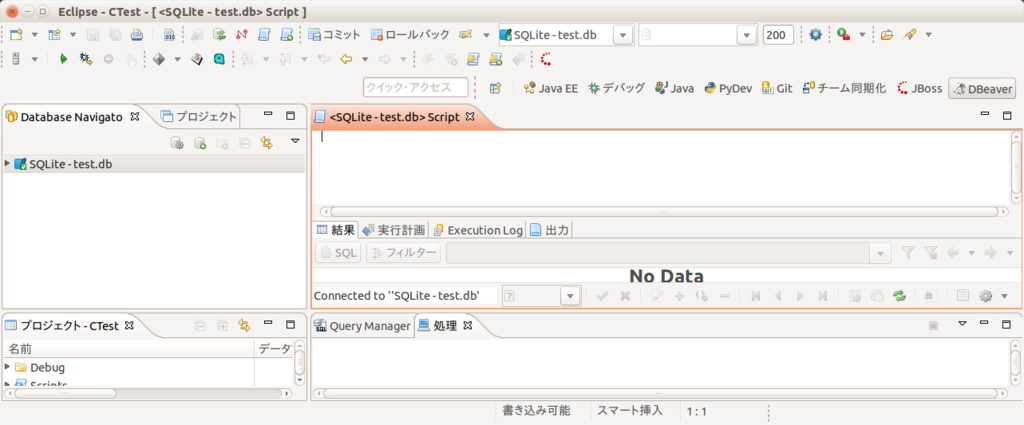Select the Debug folder in CTest project
This screenshot has height=425, width=1024.
[39, 368]
